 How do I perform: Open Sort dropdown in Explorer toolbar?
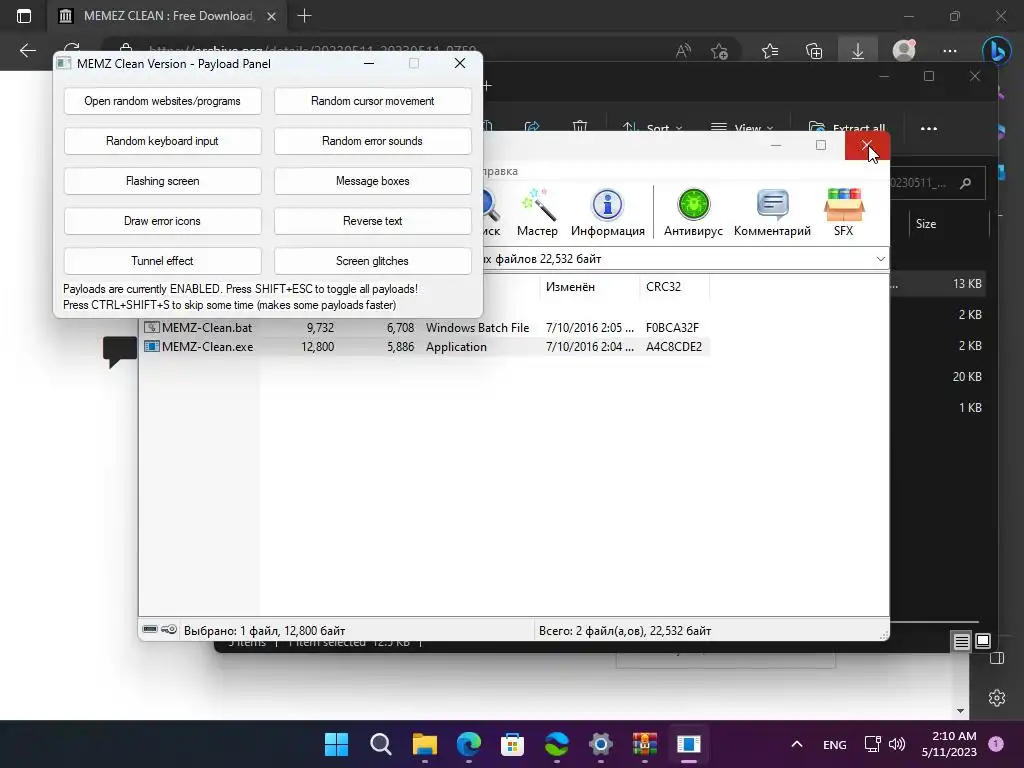pos(652,128)
